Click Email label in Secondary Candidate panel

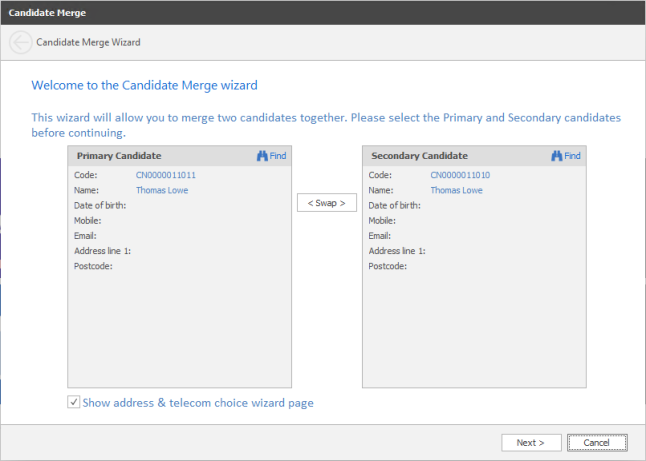click(381, 236)
